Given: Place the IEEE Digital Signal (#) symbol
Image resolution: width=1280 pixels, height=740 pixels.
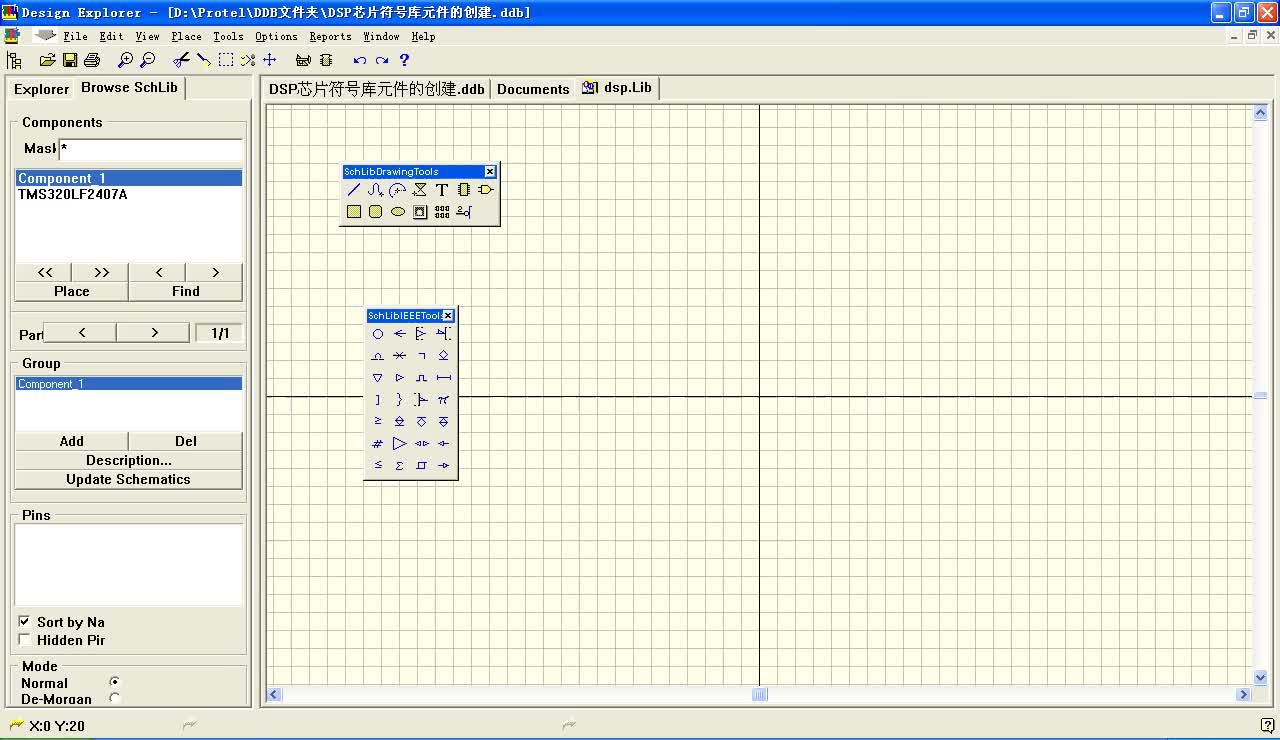Looking at the screenshot, I should pyautogui.click(x=378, y=443).
